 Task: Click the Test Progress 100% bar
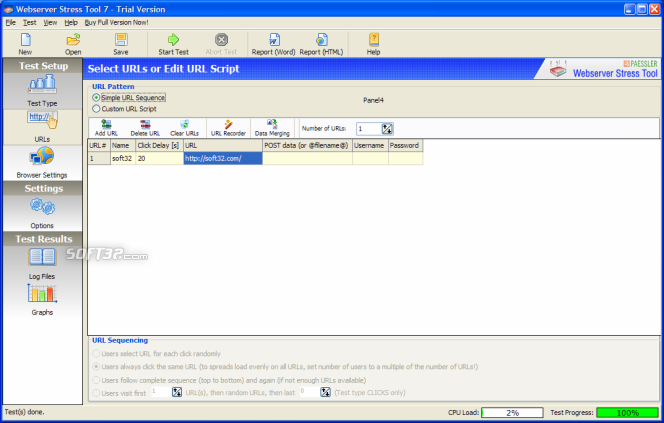coord(628,412)
